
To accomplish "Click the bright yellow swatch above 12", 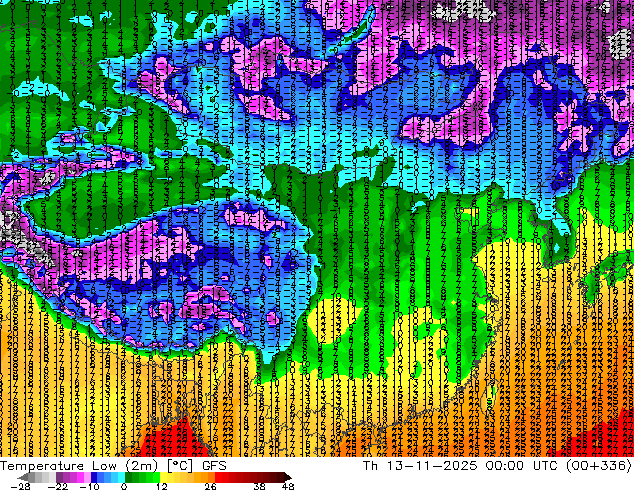I will click(x=163, y=477).
